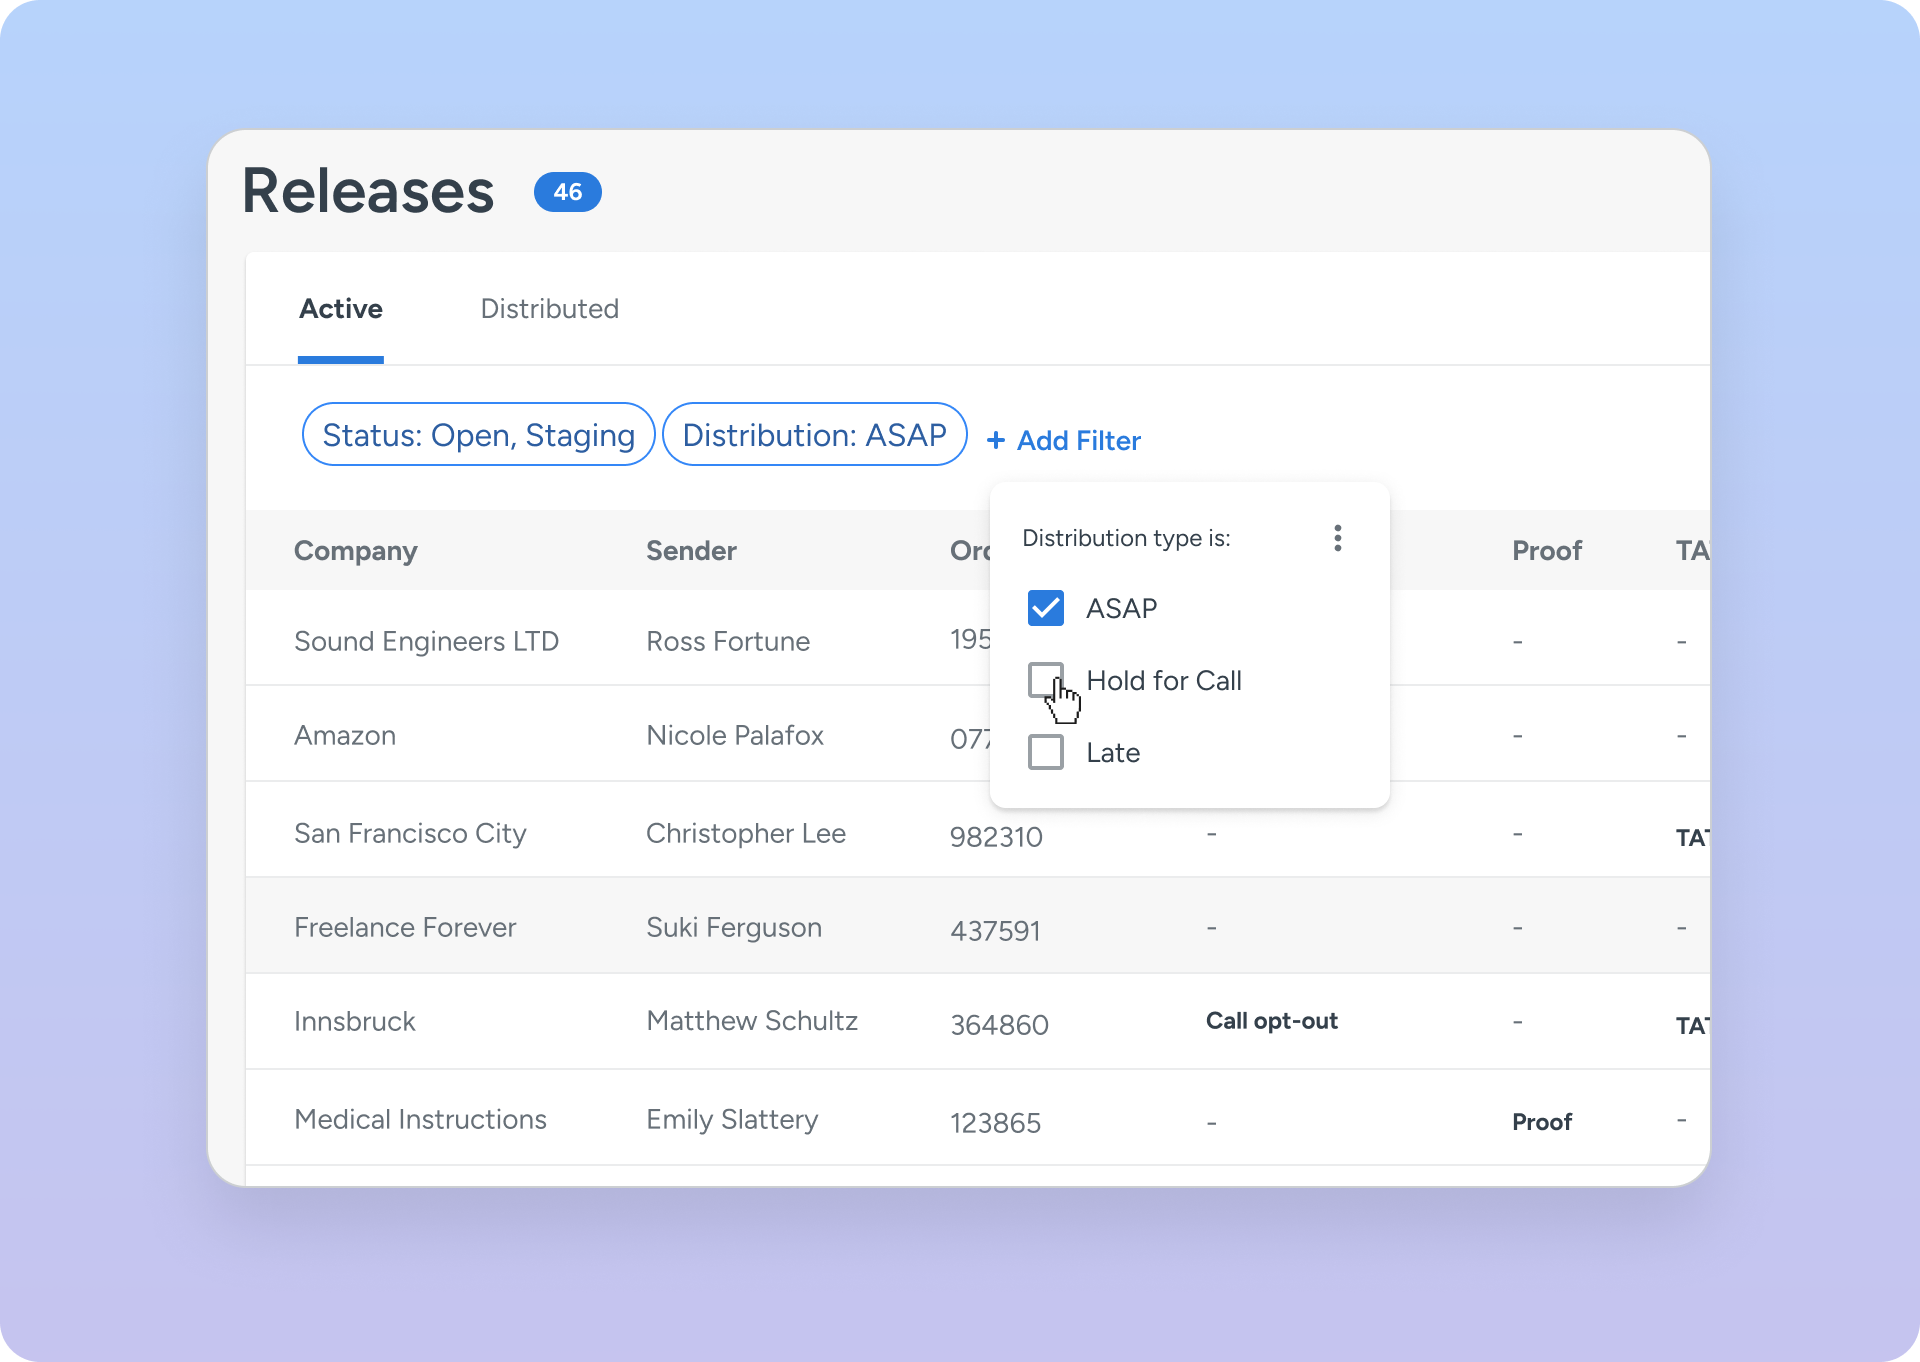Switch to the Distributed tab

point(549,309)
